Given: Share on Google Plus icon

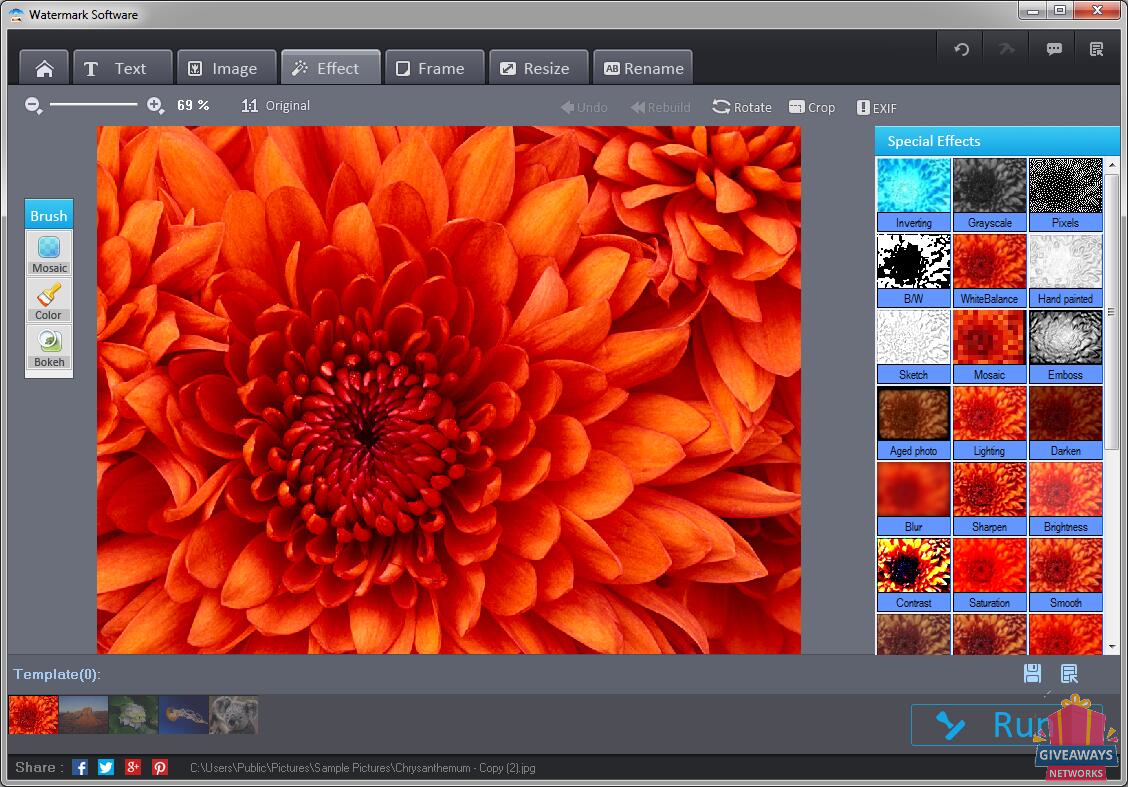Looking at the screenshot, I should pos(132,768).
